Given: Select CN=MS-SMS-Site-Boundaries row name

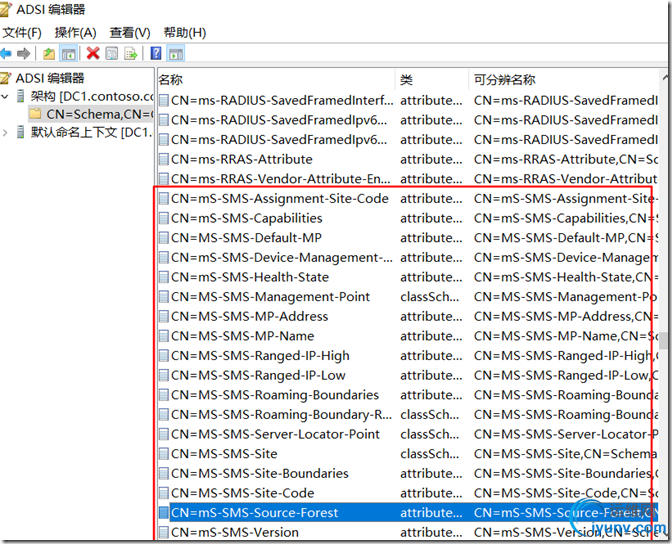Looking at the screenshot, I should (260, 474).
